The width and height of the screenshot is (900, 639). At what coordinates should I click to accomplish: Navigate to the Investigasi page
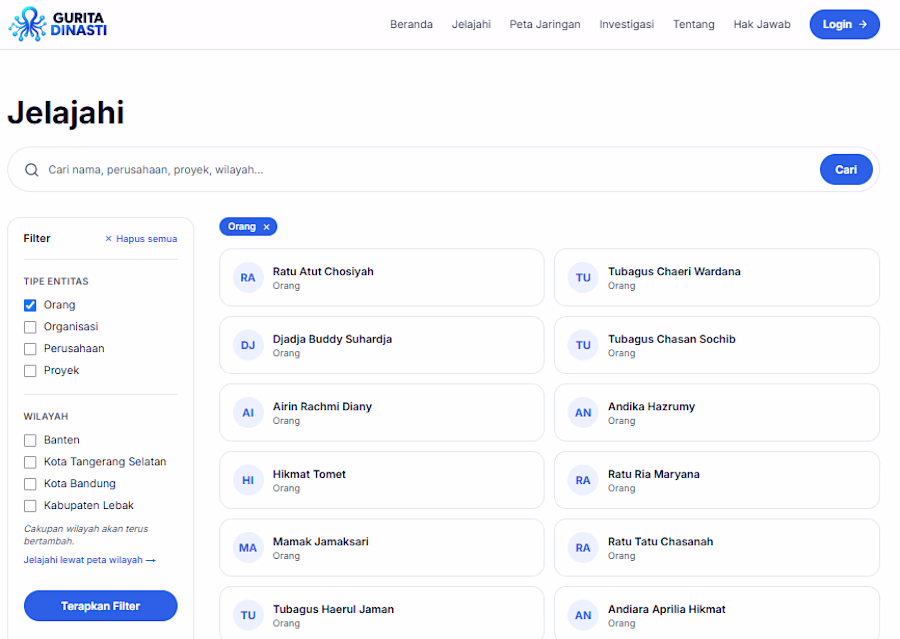click(627, 24)
